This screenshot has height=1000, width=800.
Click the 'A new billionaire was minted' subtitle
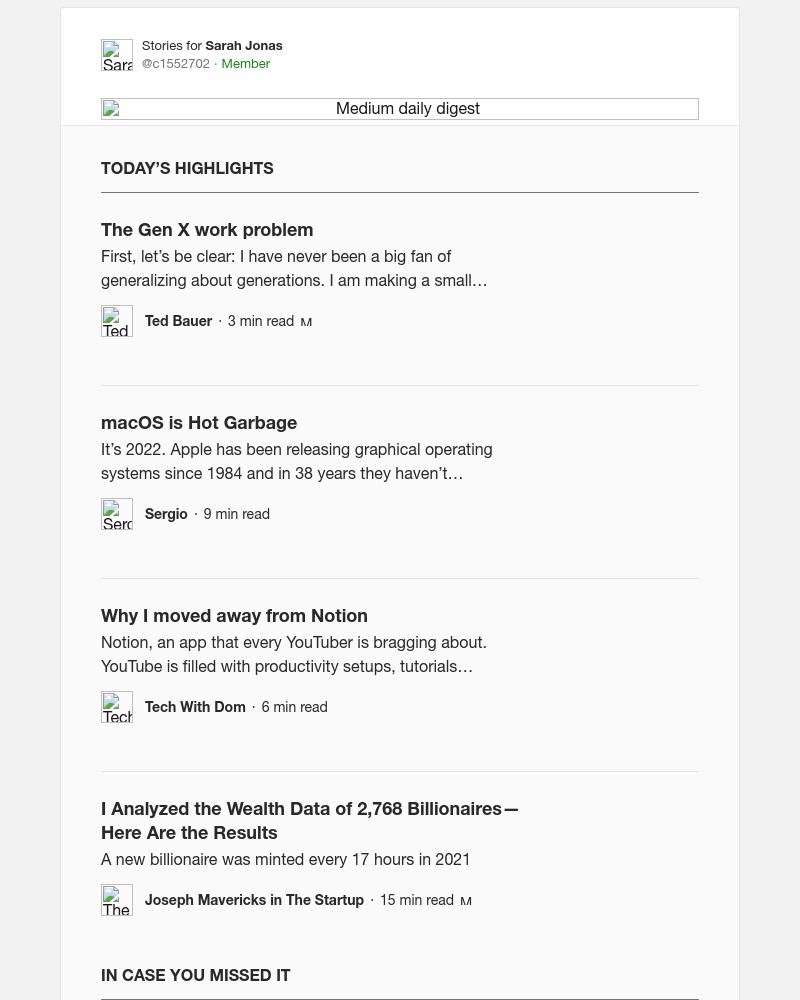click(x=285, y=860)
